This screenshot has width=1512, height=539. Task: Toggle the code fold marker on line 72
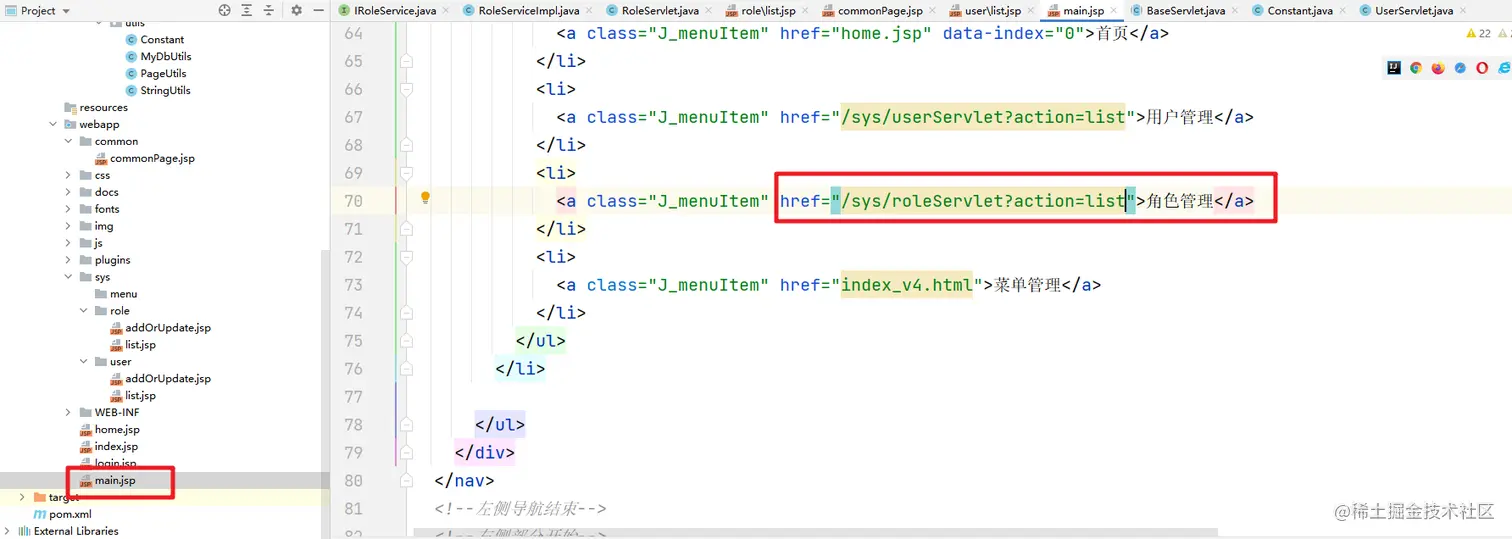(x=406, y=257)
